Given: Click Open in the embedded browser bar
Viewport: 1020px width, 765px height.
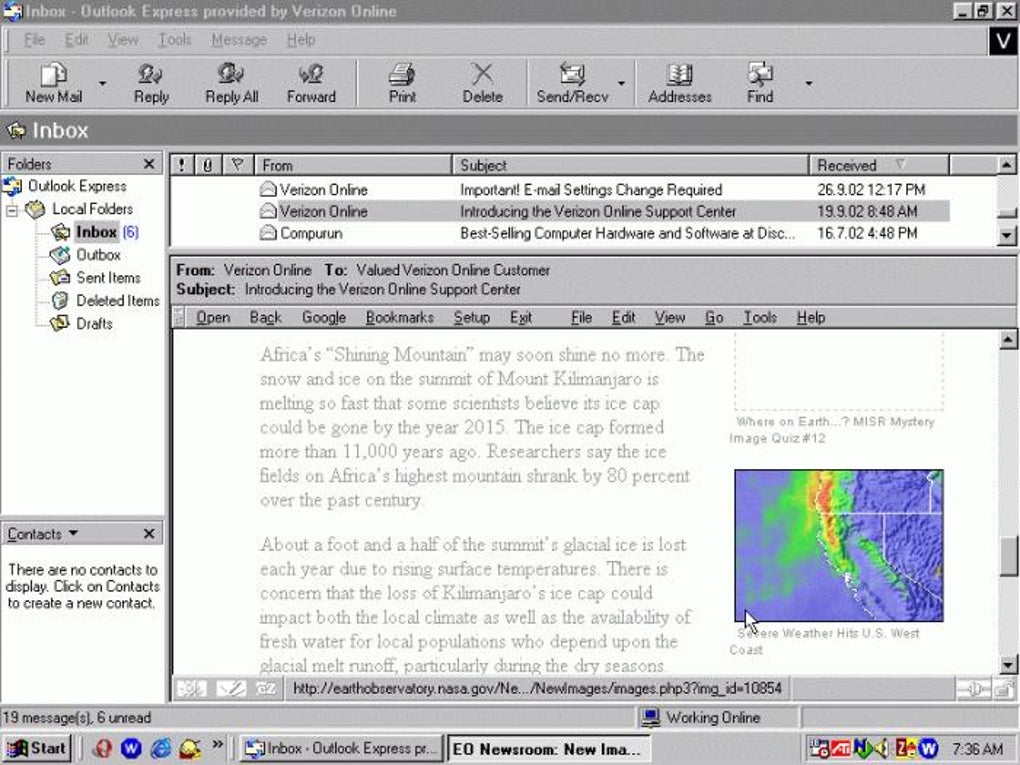Looking at the screenshot, I should pos(213,317).
